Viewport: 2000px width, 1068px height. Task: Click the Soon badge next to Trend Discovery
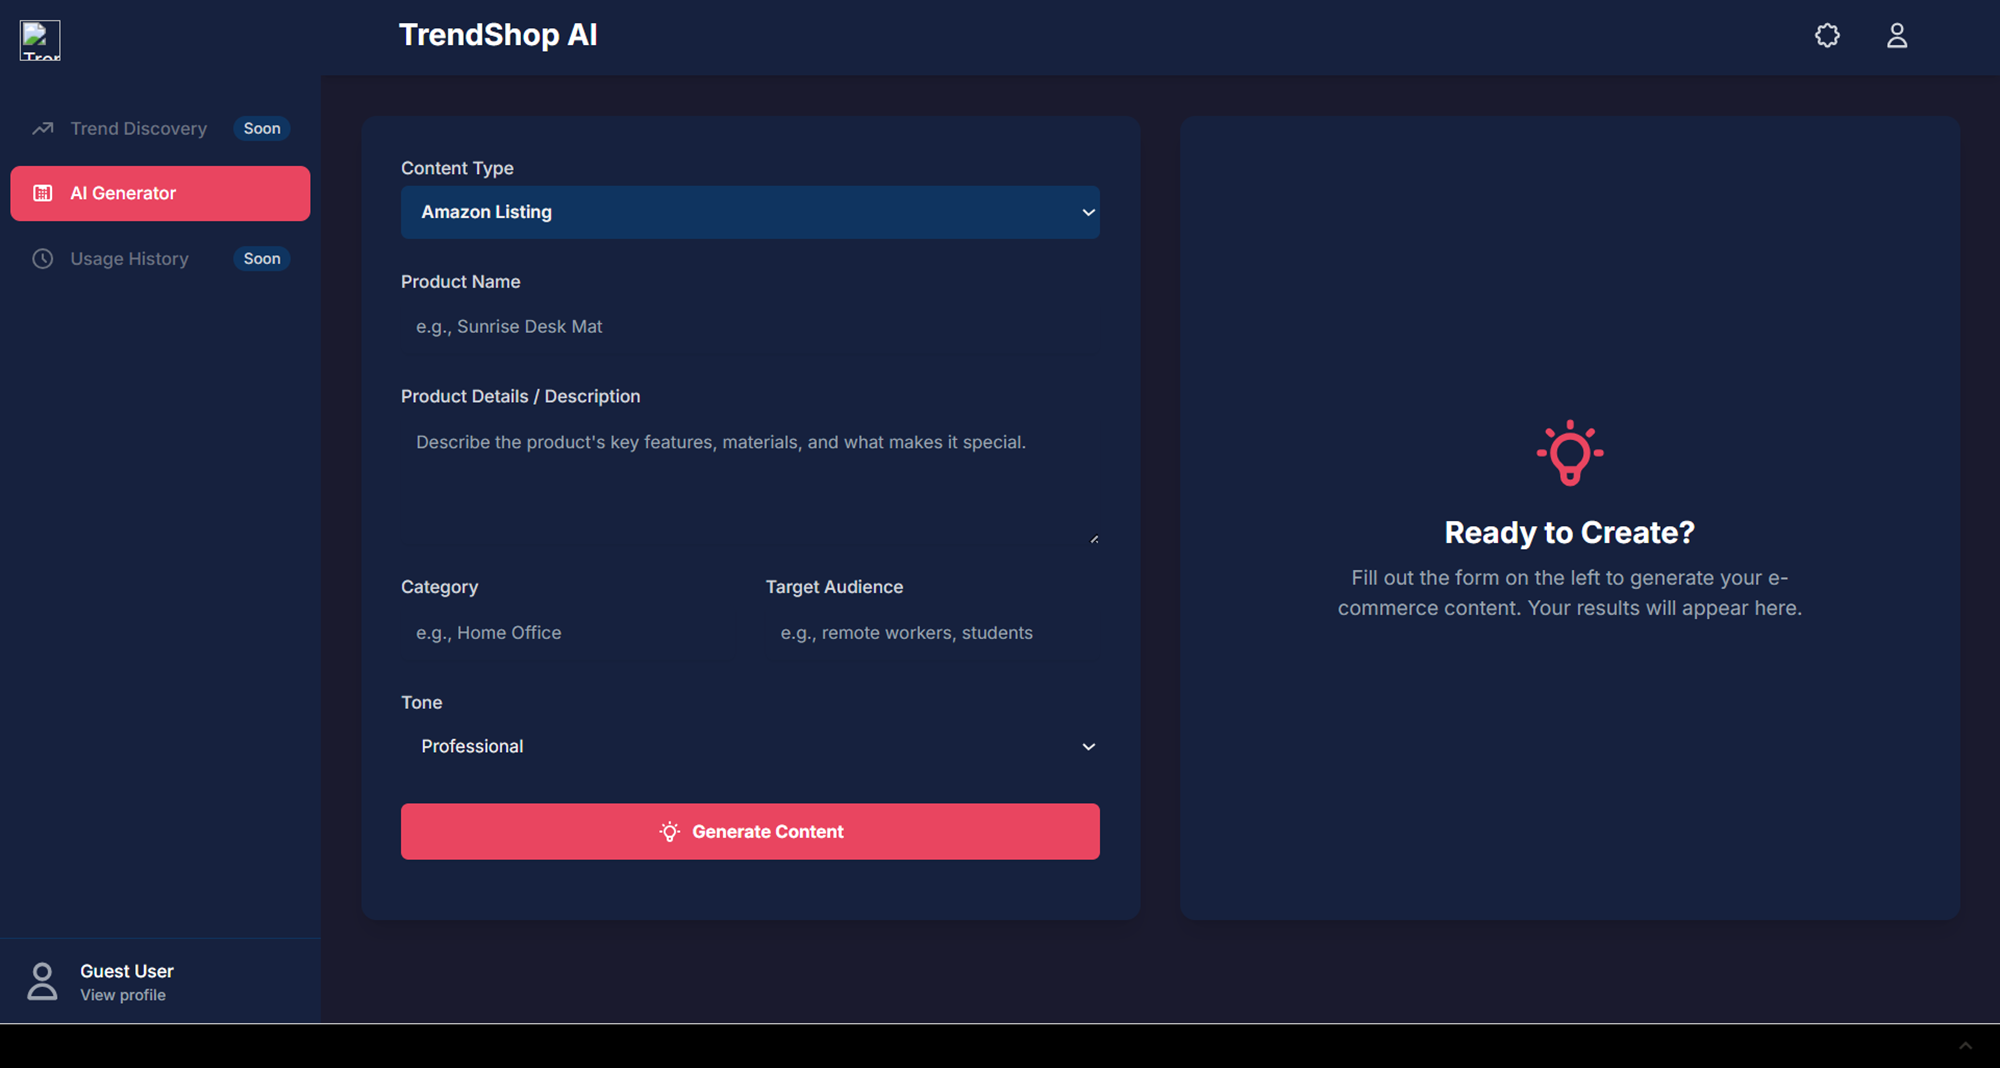[262, 128]
